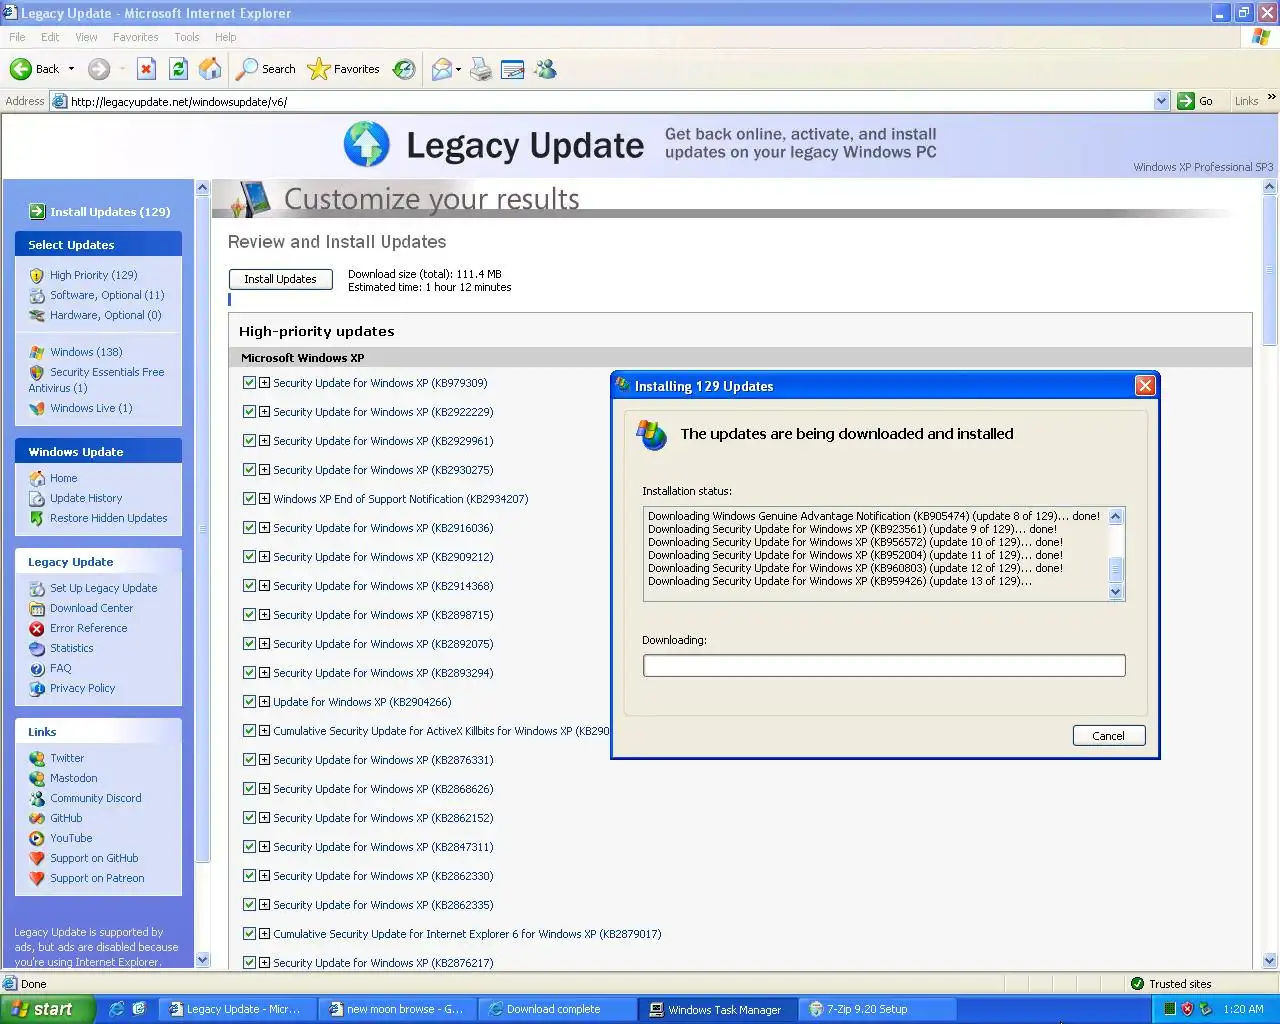Click the Forward arrow icon
Viewport: 1280px width, 1024px height.
98,69
